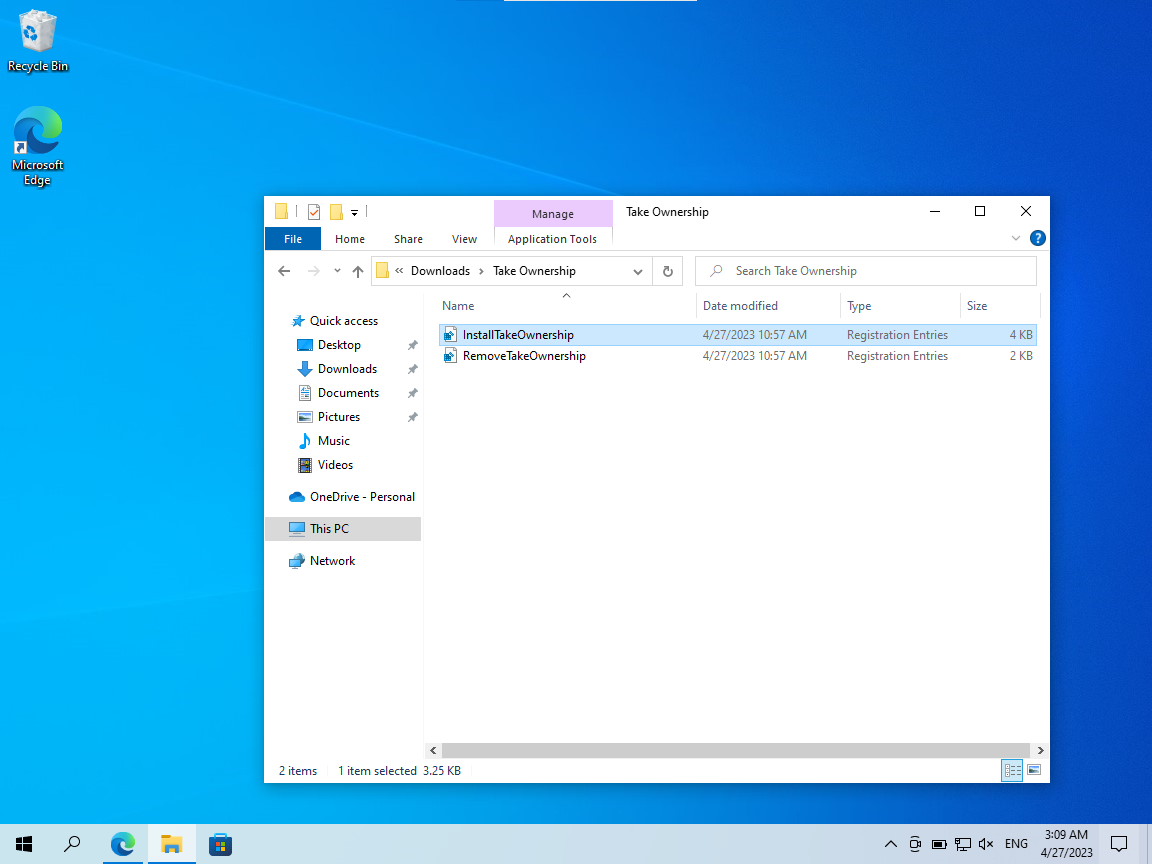
Task: Click the pin icon next to Documents
Action: (413, 393)
